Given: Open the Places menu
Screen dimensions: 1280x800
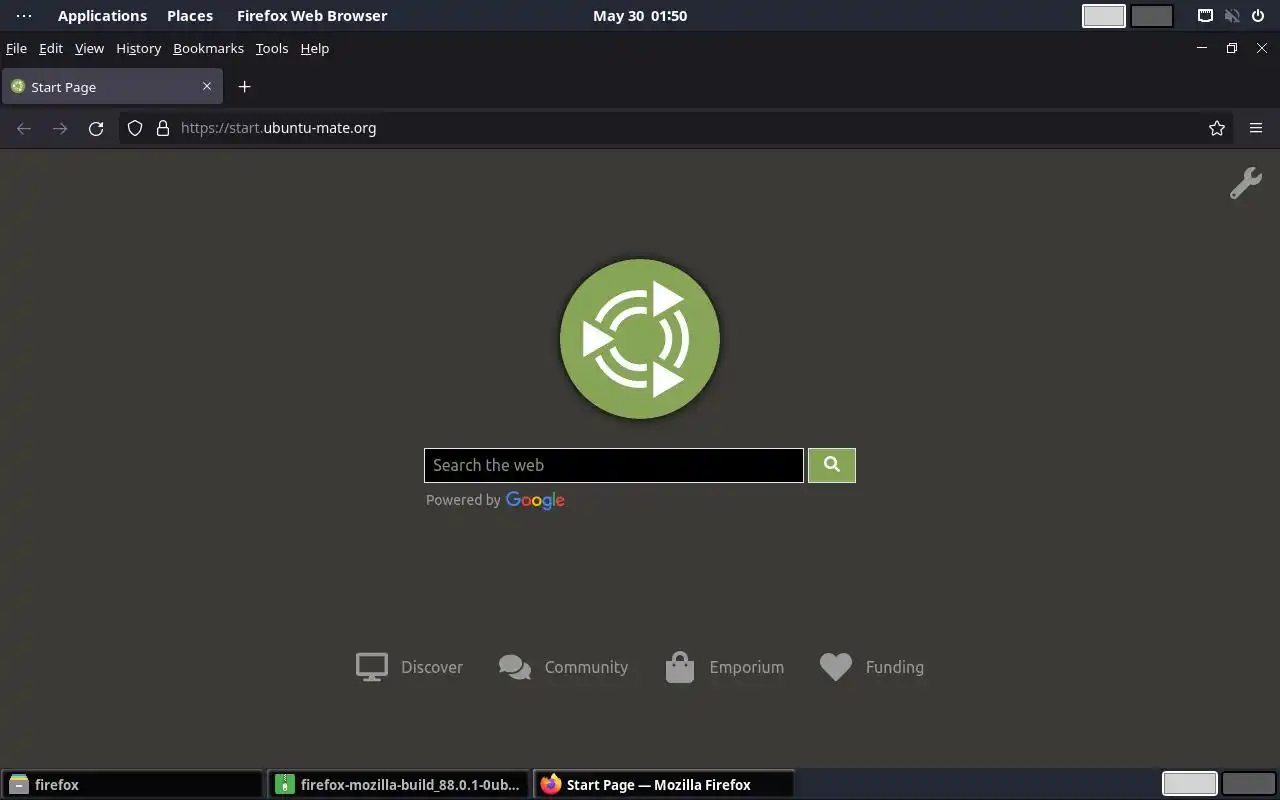Looking at the screenshot, I should pyautogui.click(x=190, y=16).
